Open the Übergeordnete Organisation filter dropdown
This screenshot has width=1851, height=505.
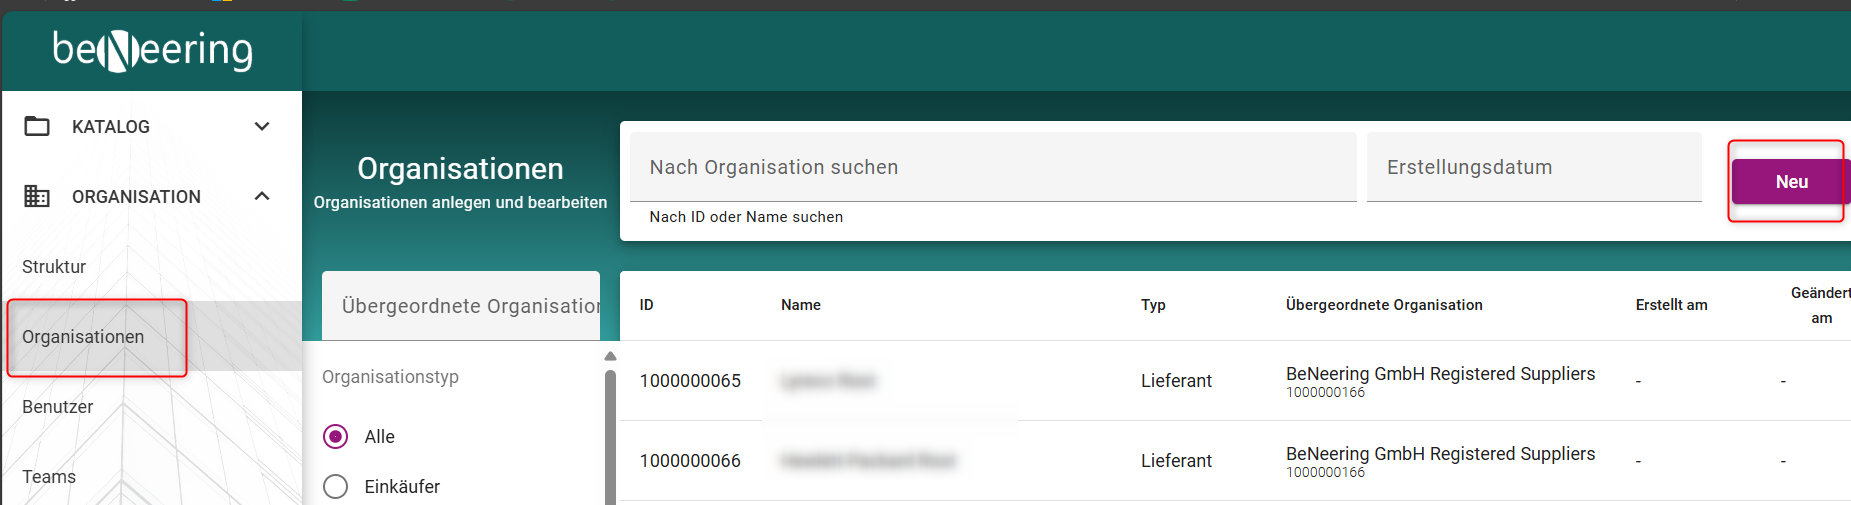(x=461, y=306)
